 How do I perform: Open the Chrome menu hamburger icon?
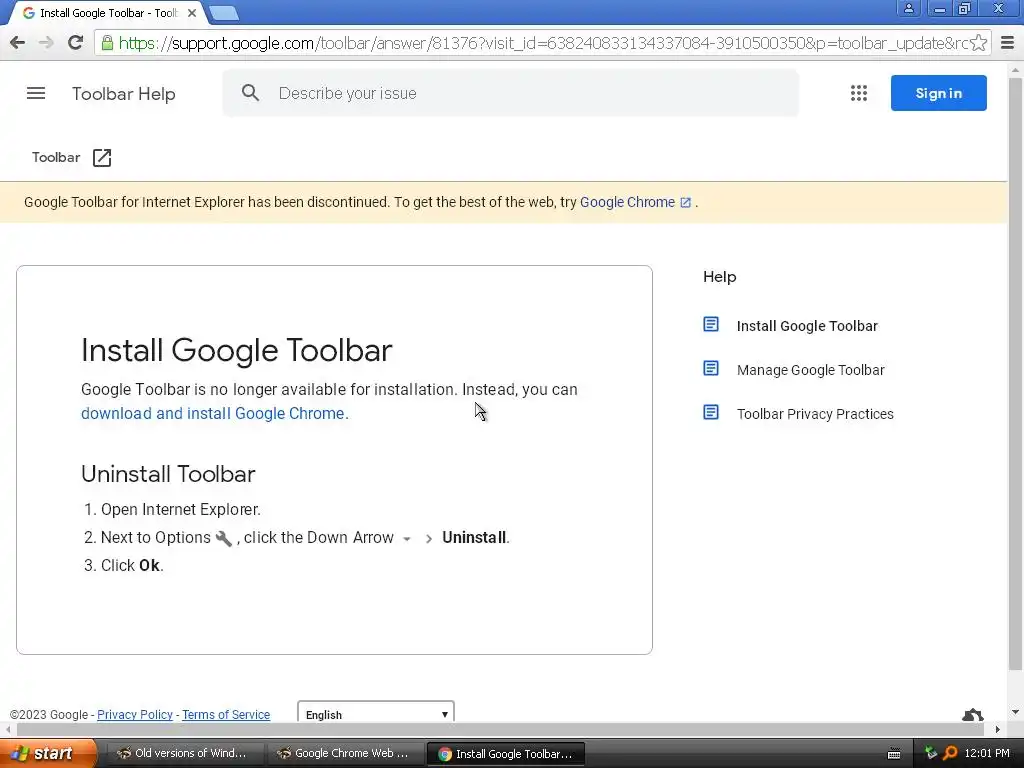click(1007, 43)
